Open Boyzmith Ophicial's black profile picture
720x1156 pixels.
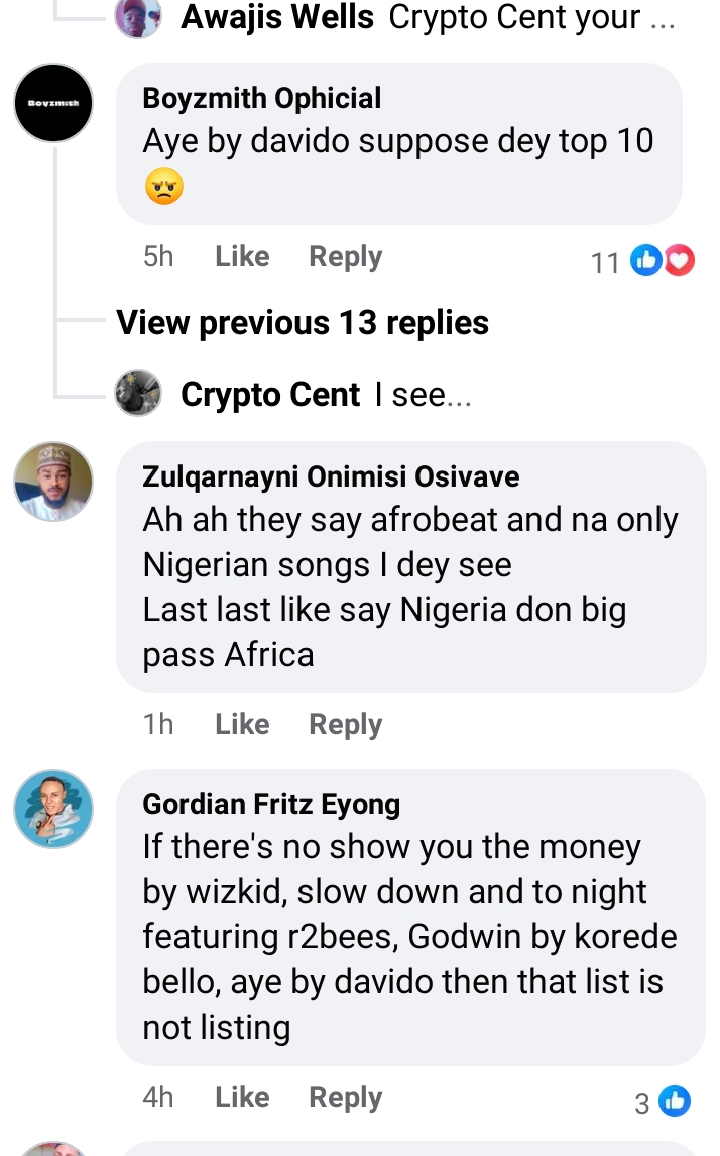tap(53, 103)
